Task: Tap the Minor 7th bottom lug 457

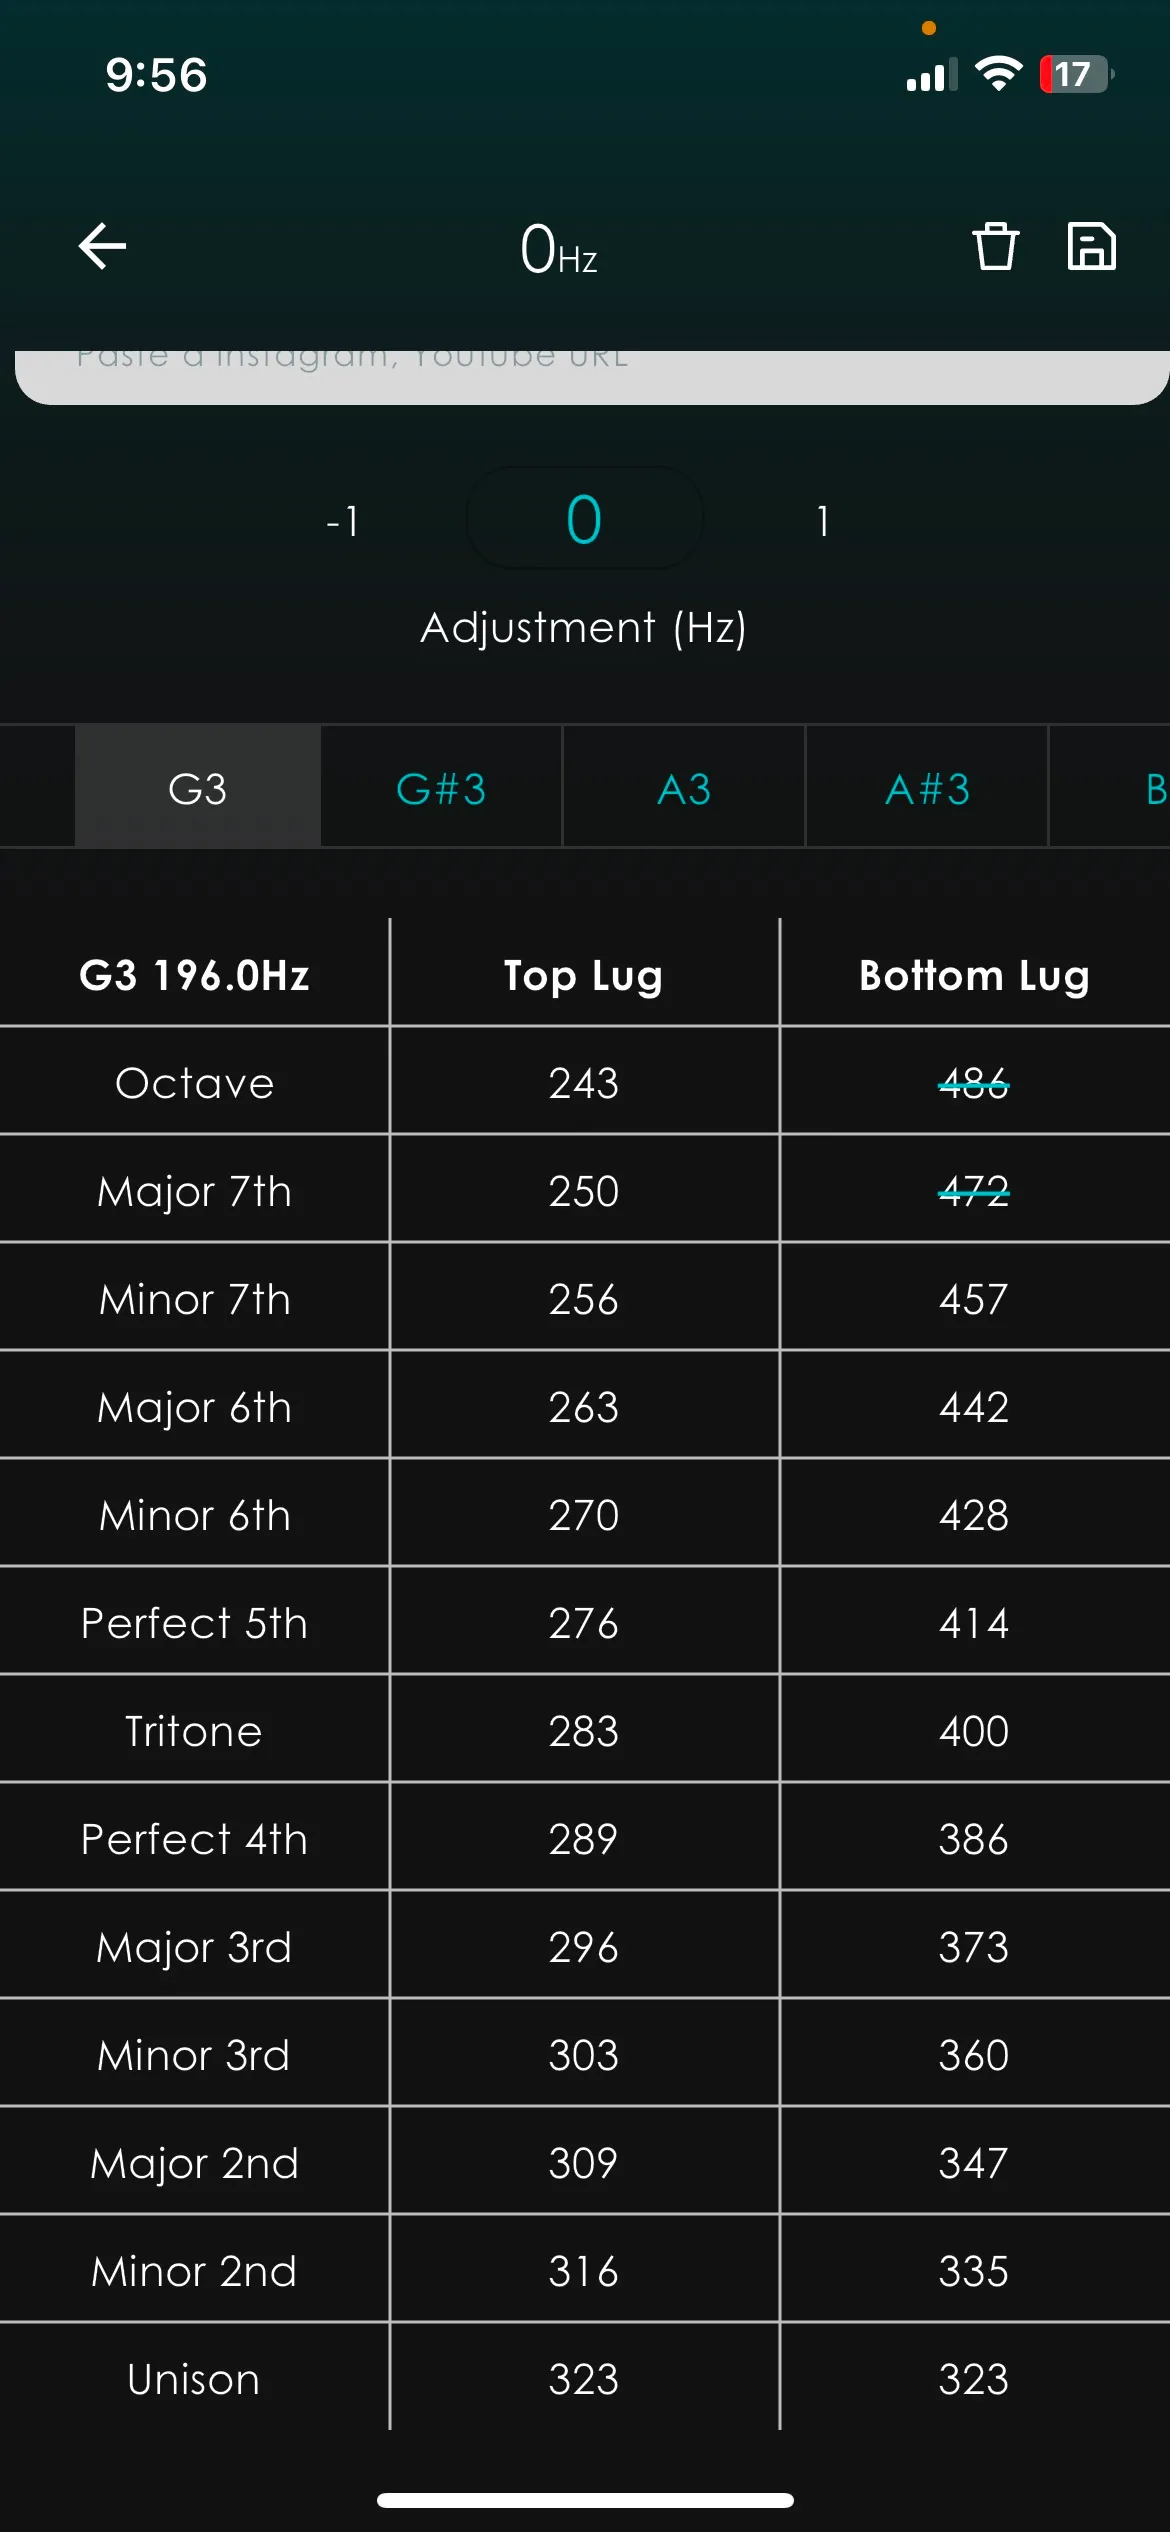Action: [973, 1299]
